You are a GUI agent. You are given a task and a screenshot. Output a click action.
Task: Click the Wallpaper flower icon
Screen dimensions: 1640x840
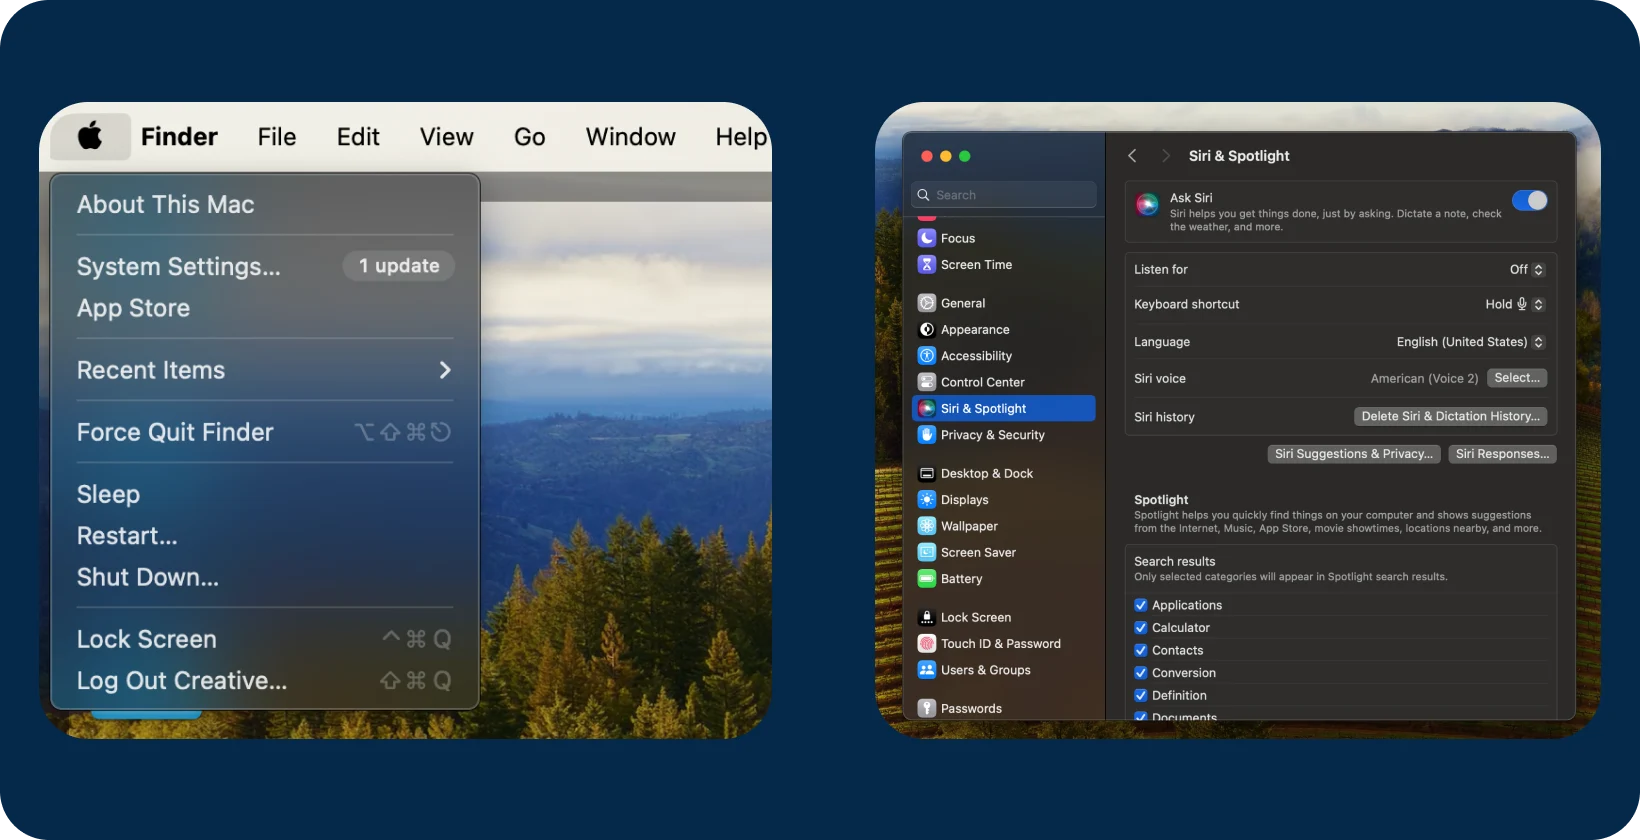pos(927,526)
